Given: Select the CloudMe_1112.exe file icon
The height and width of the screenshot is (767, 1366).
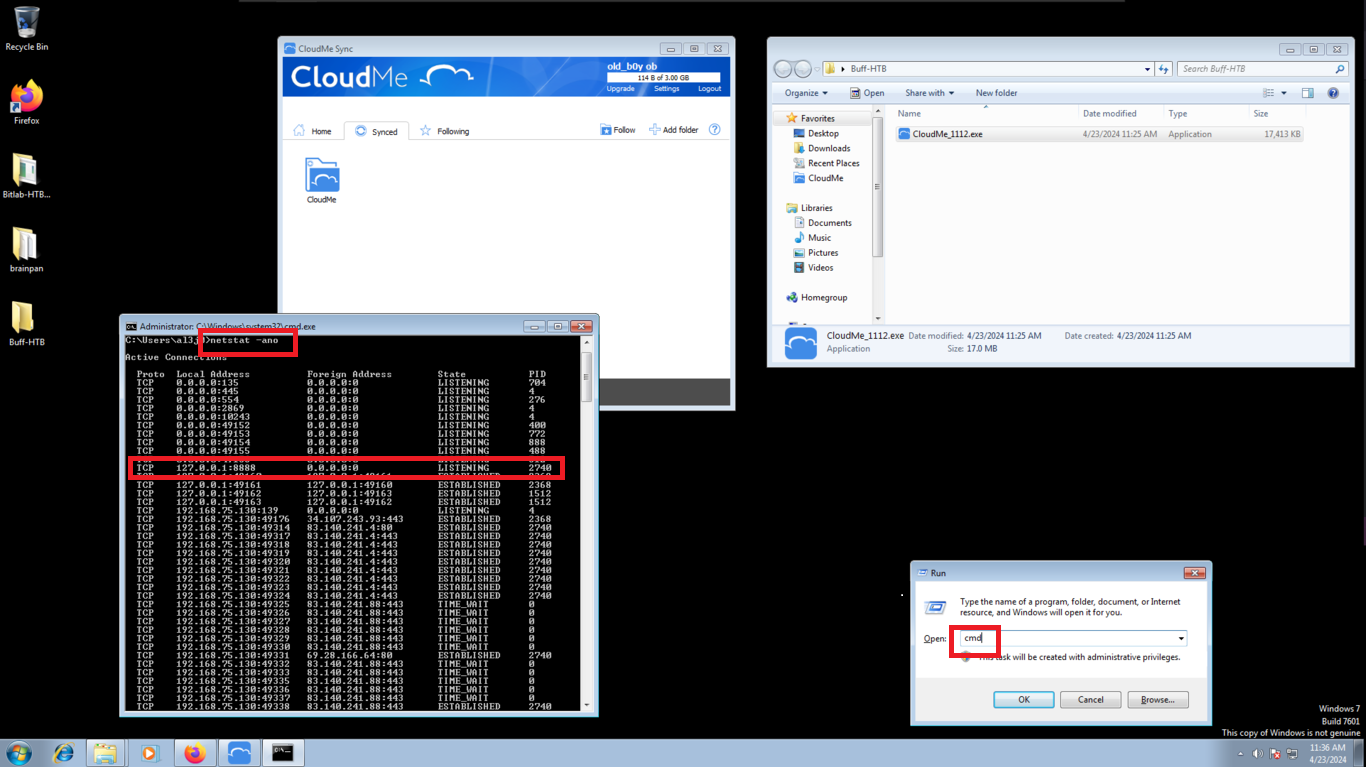Looking at the screenshot, I should [904, 134].
